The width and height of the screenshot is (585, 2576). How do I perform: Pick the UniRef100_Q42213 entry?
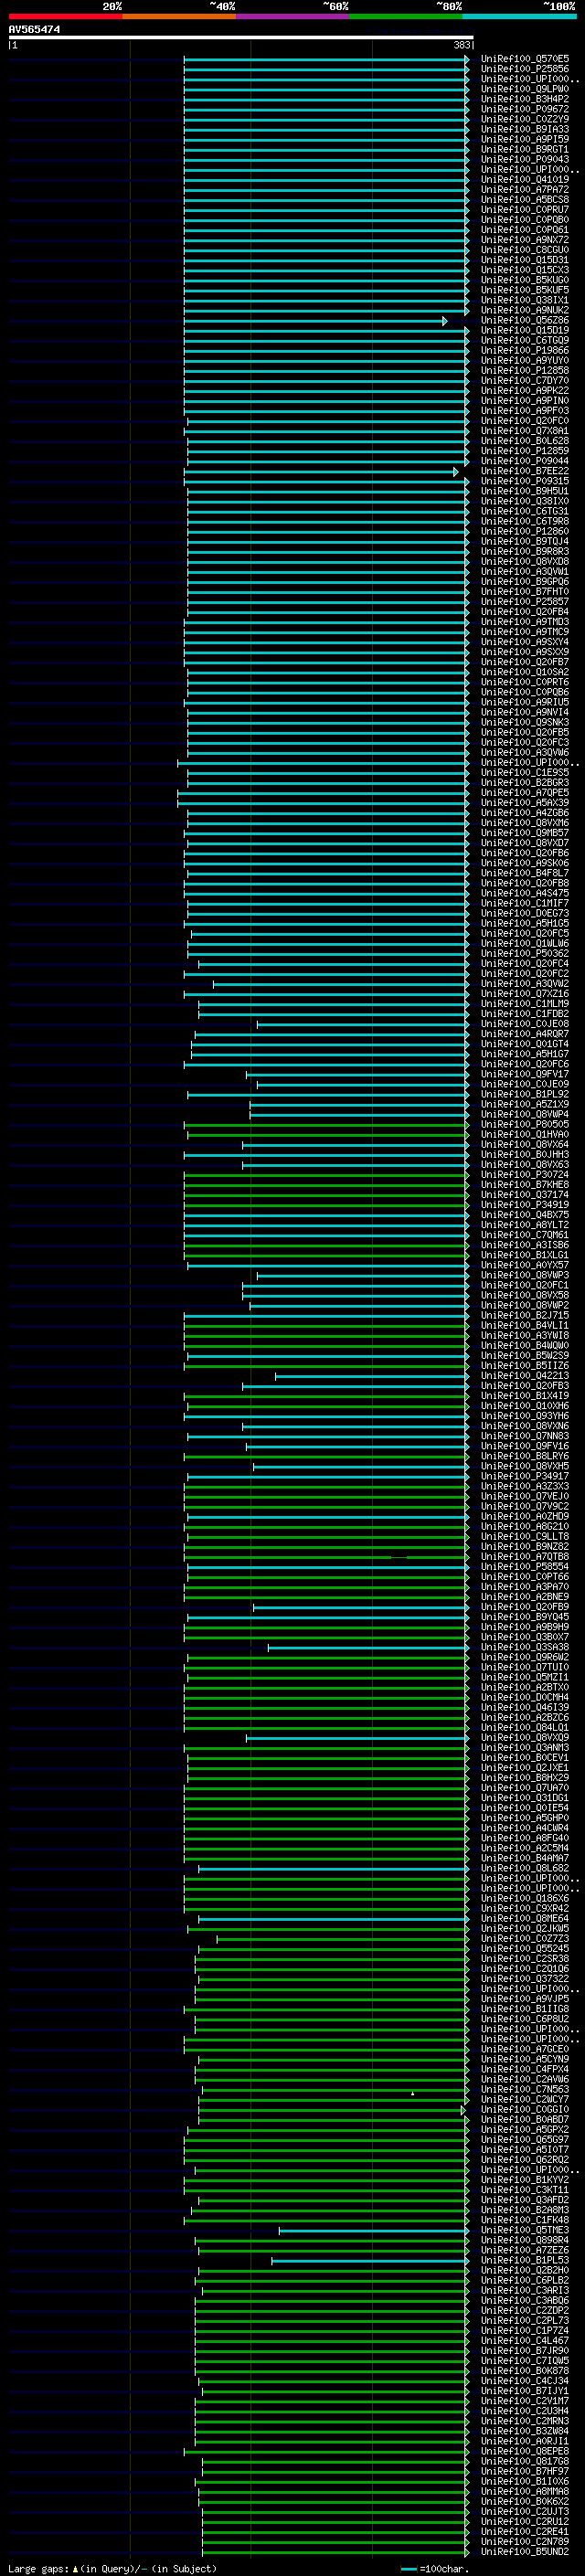tap(525, 1375)
